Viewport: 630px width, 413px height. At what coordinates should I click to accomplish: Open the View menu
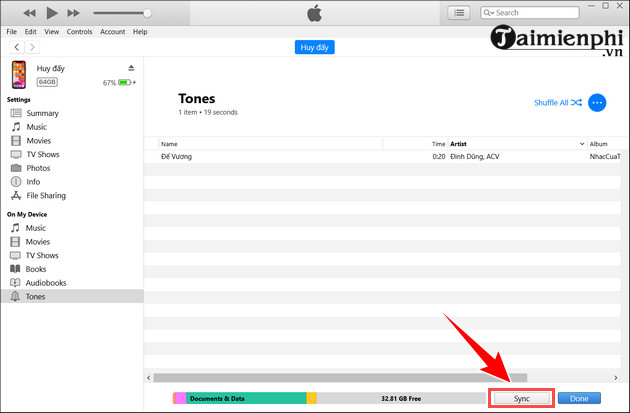(x=51, y=32)
